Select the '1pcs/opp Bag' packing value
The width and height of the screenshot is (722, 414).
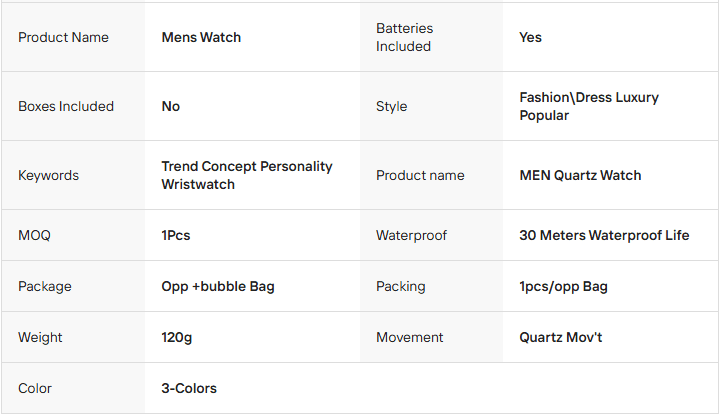pos(563,286)
